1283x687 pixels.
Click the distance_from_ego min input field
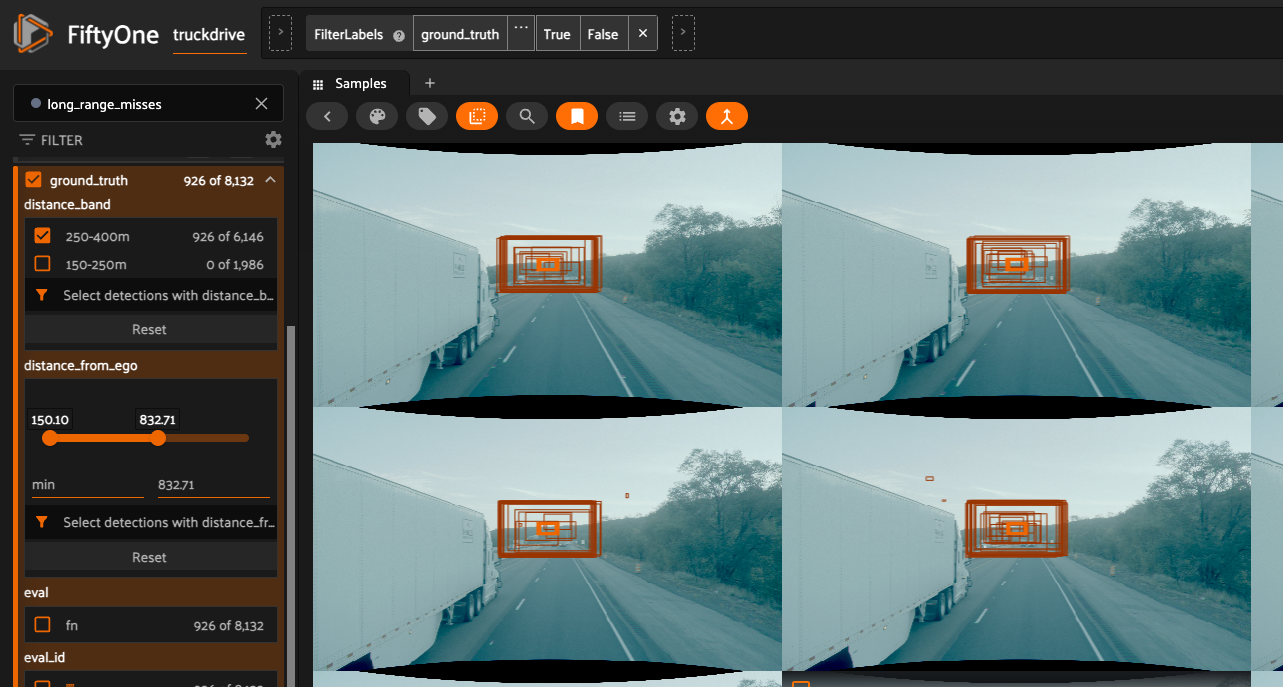pyautogui.click(x=88, y=485)
